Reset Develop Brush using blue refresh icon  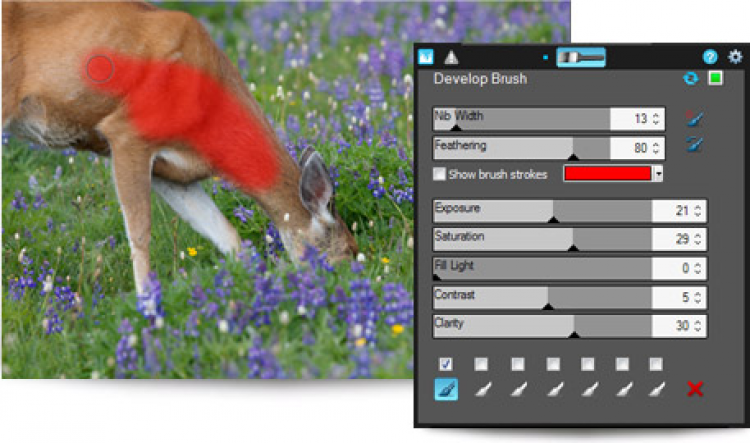pyautogui.click(x=691, y=78)
